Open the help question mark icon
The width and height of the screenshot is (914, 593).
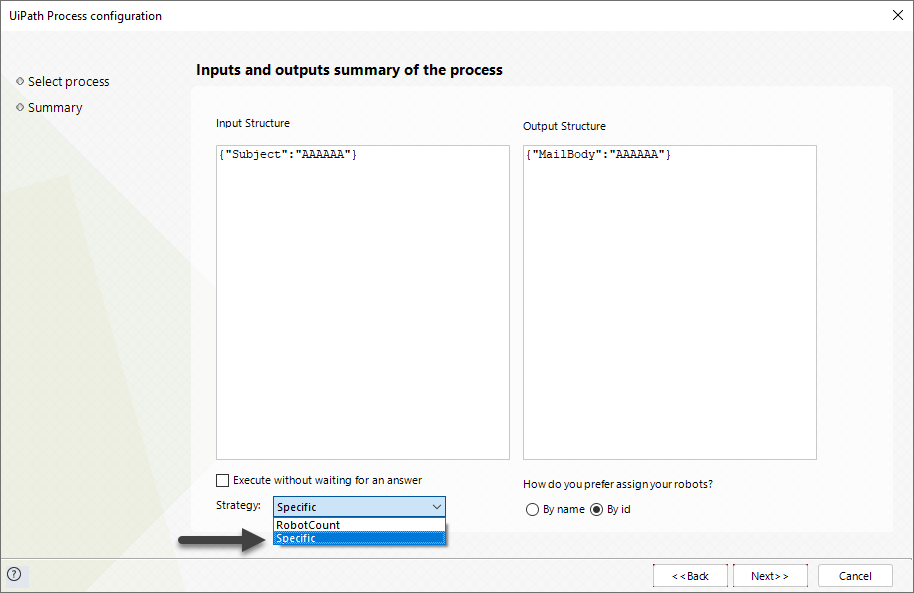click(14, 574)
